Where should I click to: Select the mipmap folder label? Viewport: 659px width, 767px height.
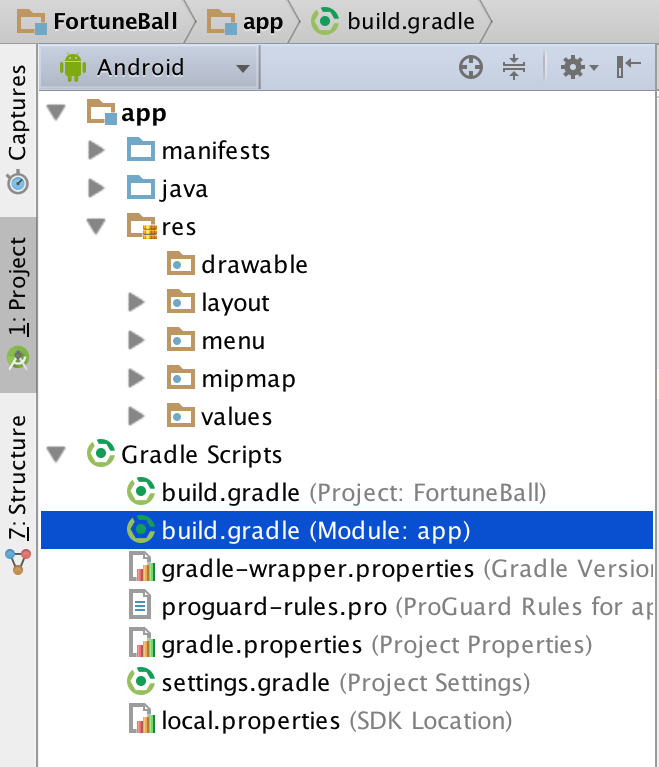point(249,379)
